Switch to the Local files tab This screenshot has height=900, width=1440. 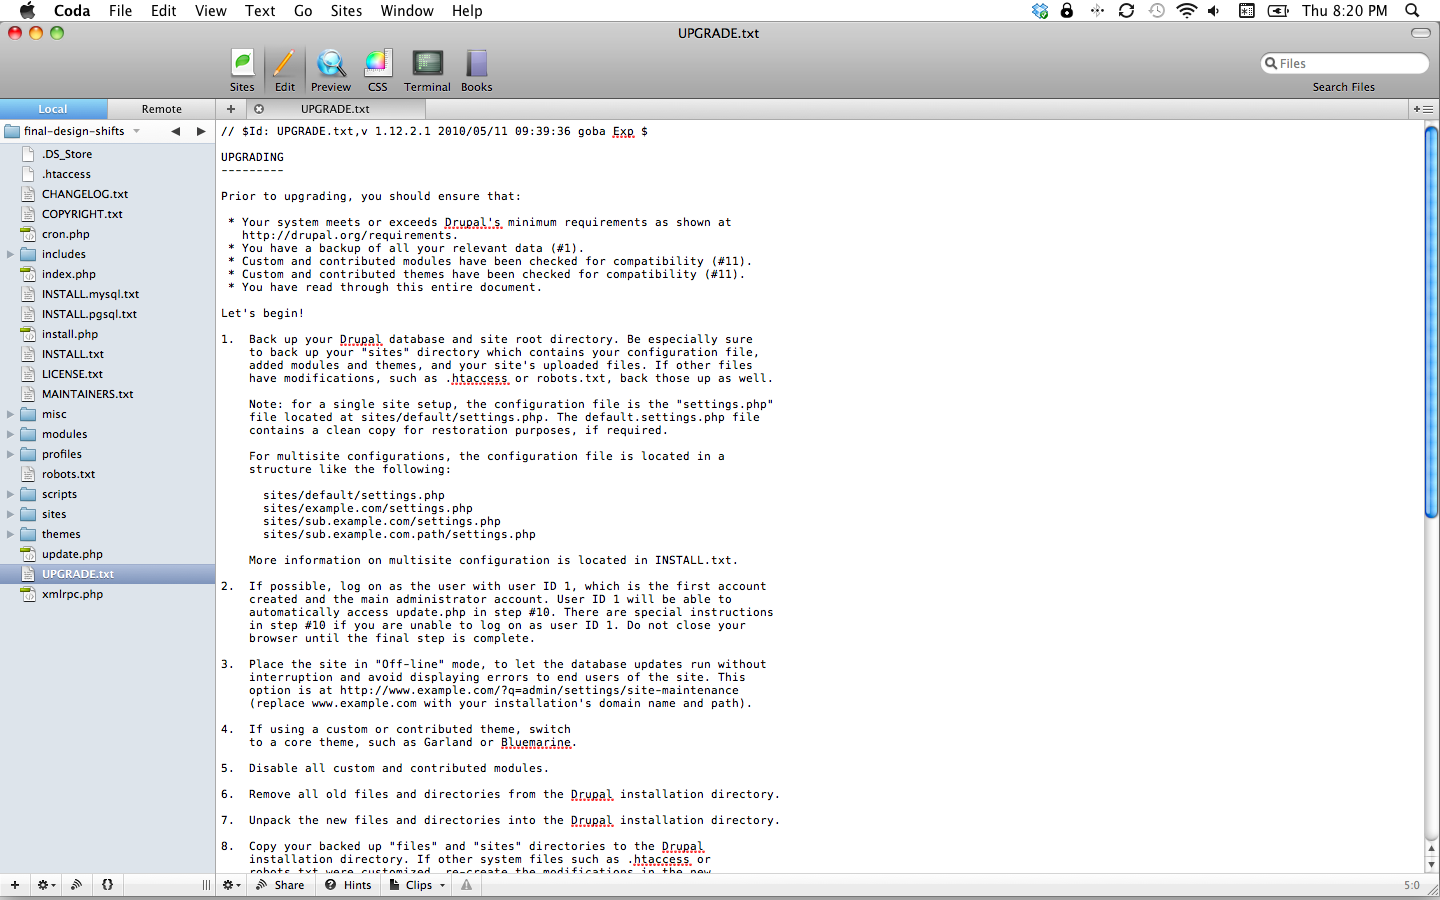[53, 109]
